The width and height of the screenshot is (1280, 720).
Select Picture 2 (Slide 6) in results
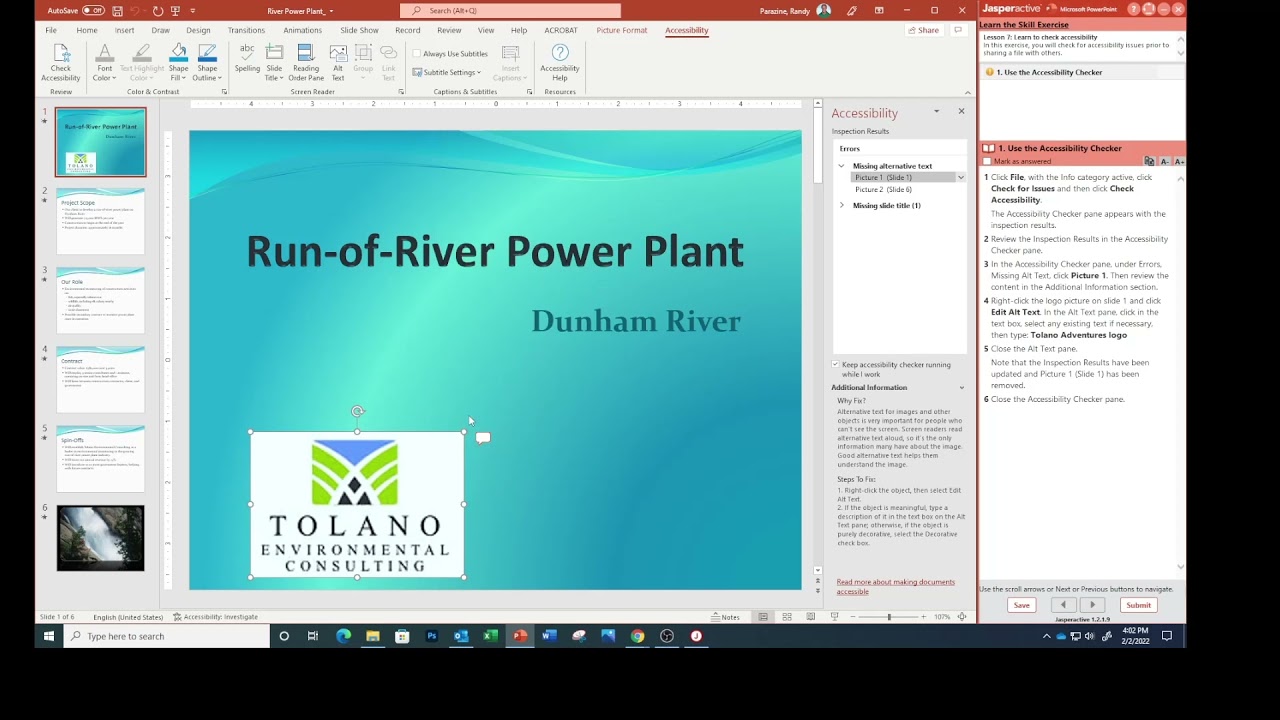pyautogui.click(x=883, y=189)
